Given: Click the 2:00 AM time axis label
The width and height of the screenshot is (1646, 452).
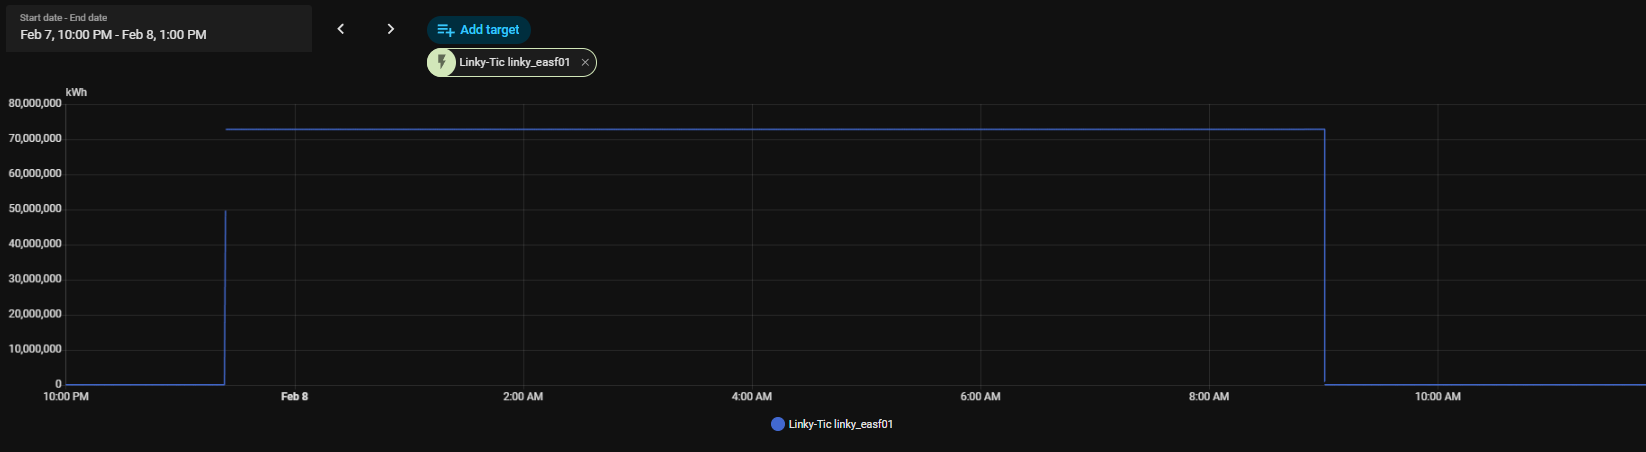Looking at the screenshot, I should point(523,397).
